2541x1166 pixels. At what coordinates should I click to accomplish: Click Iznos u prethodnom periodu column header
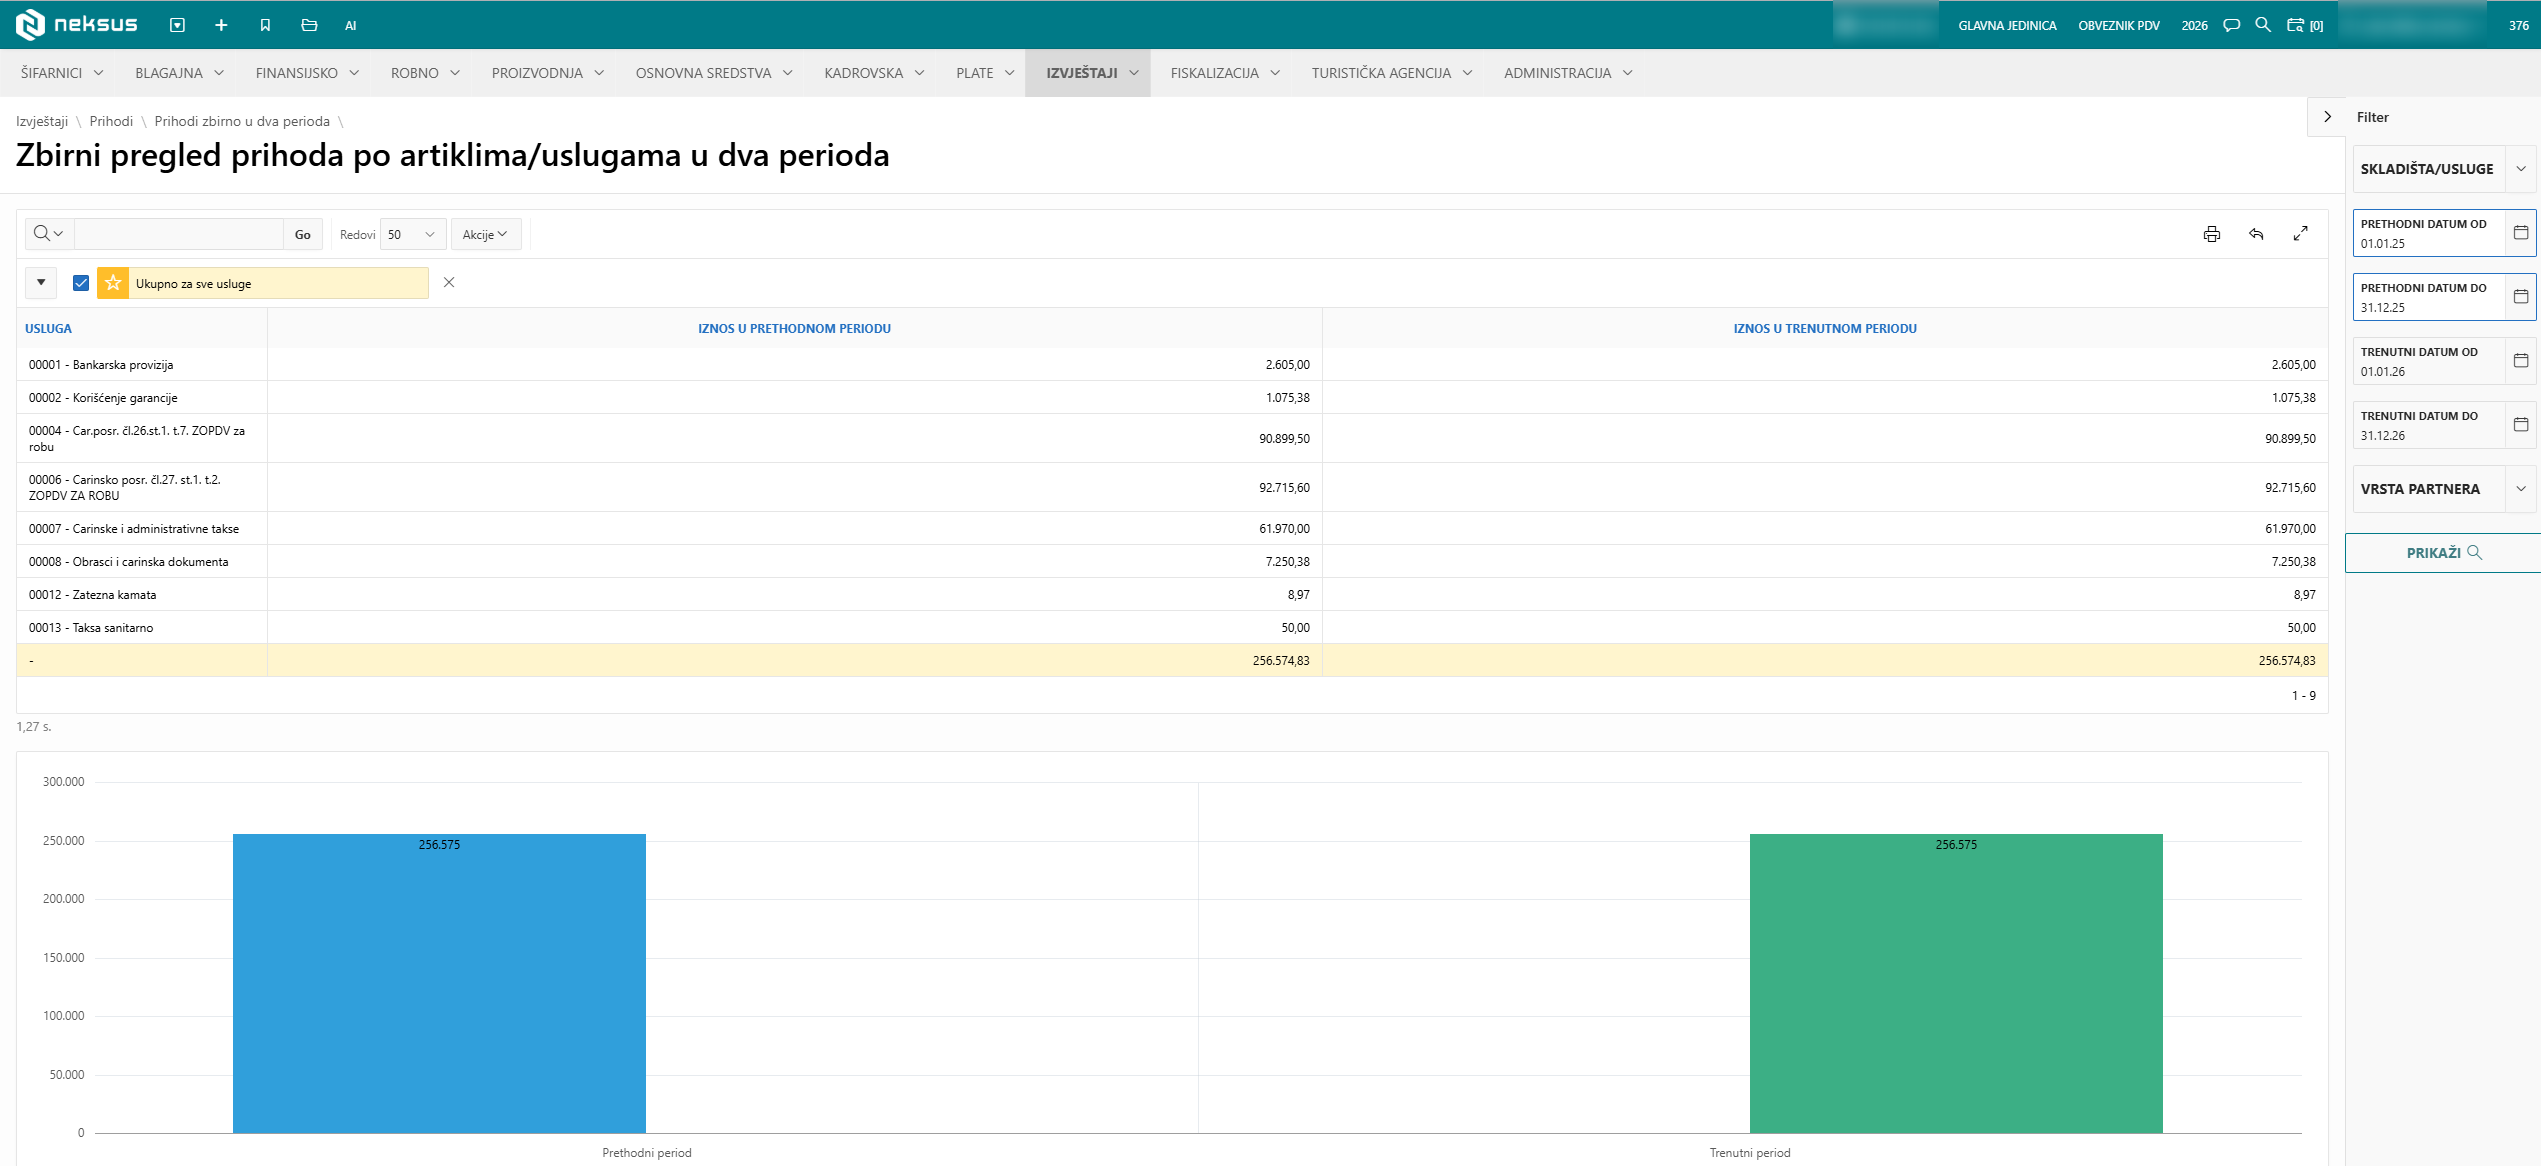794,328
